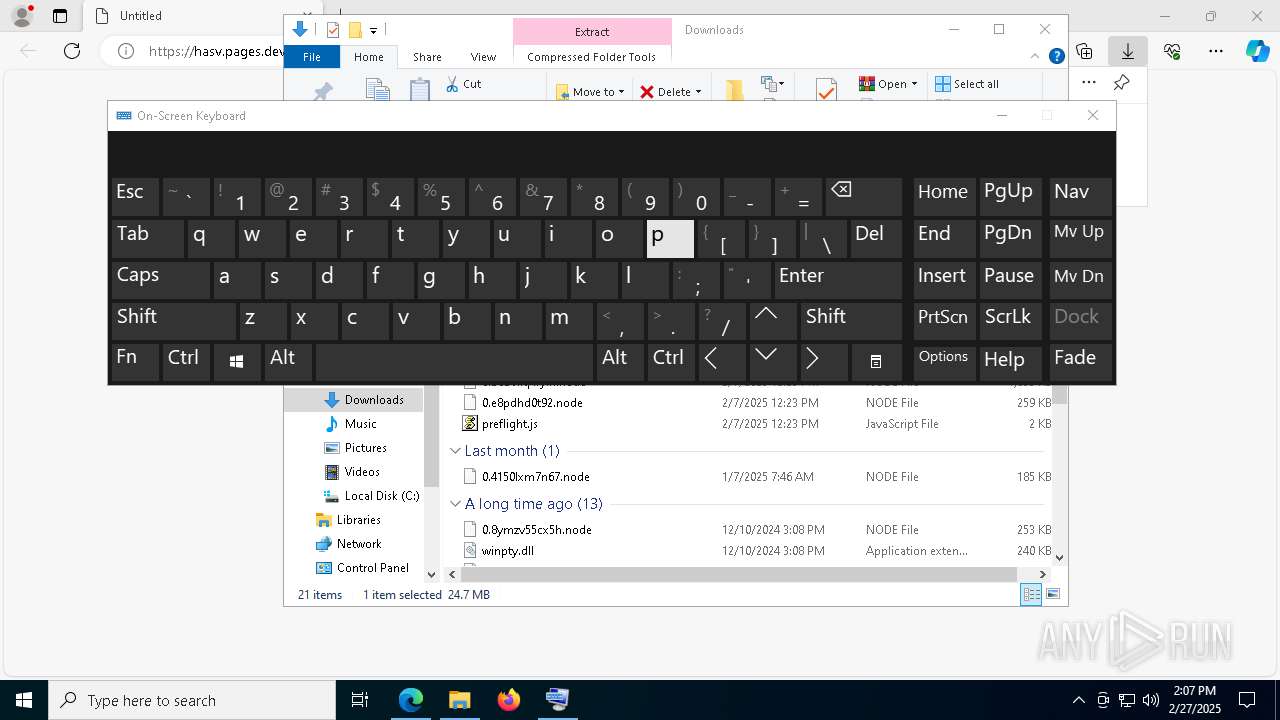
Task: Open the Move to dropdown
Action: [x=590, y=92]
